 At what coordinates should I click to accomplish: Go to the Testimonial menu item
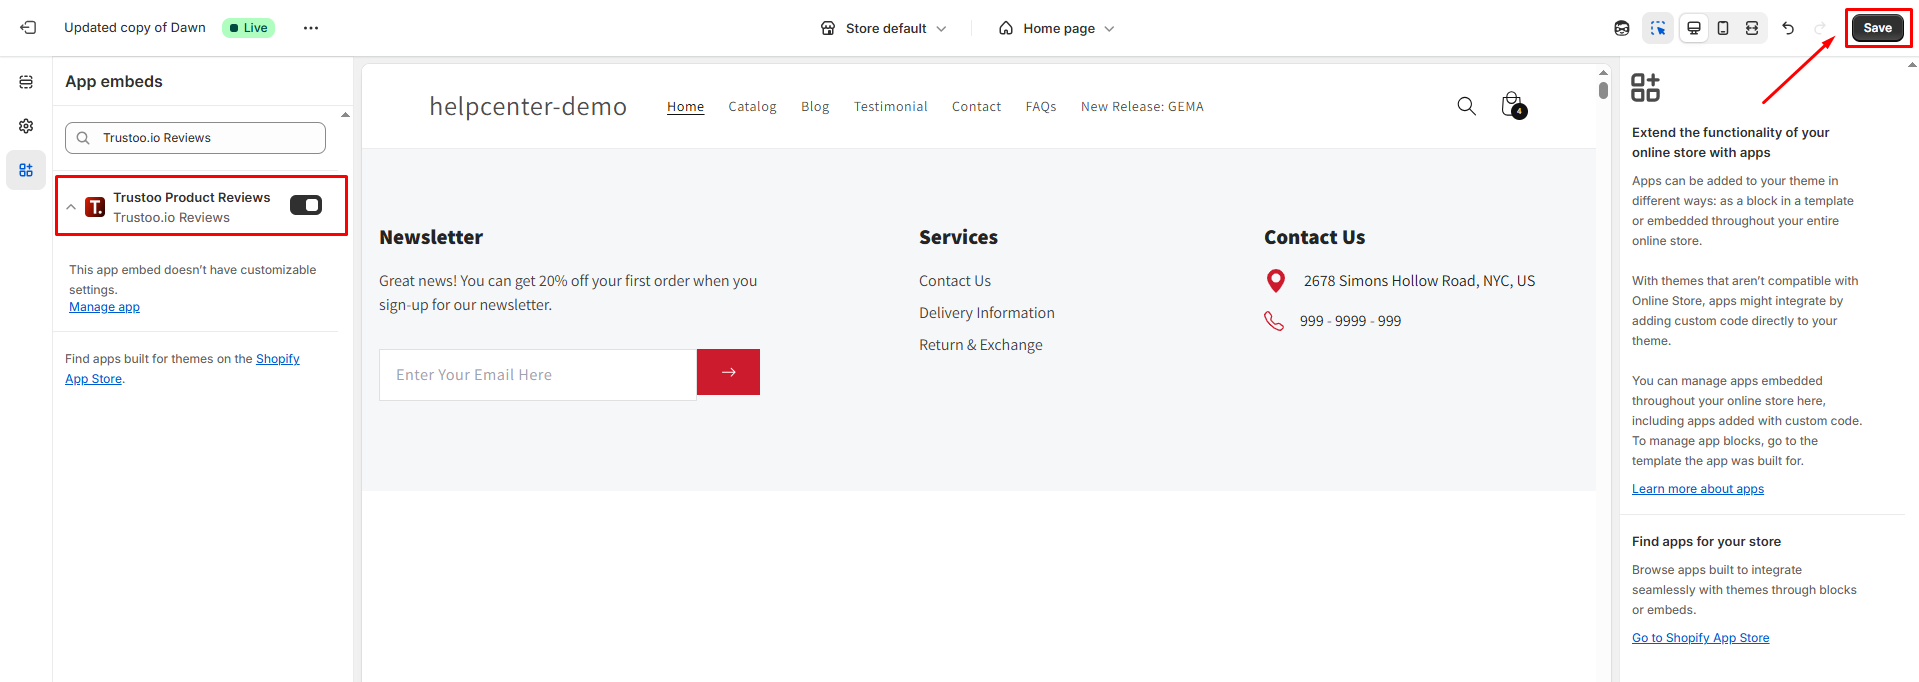pos(890,107)
